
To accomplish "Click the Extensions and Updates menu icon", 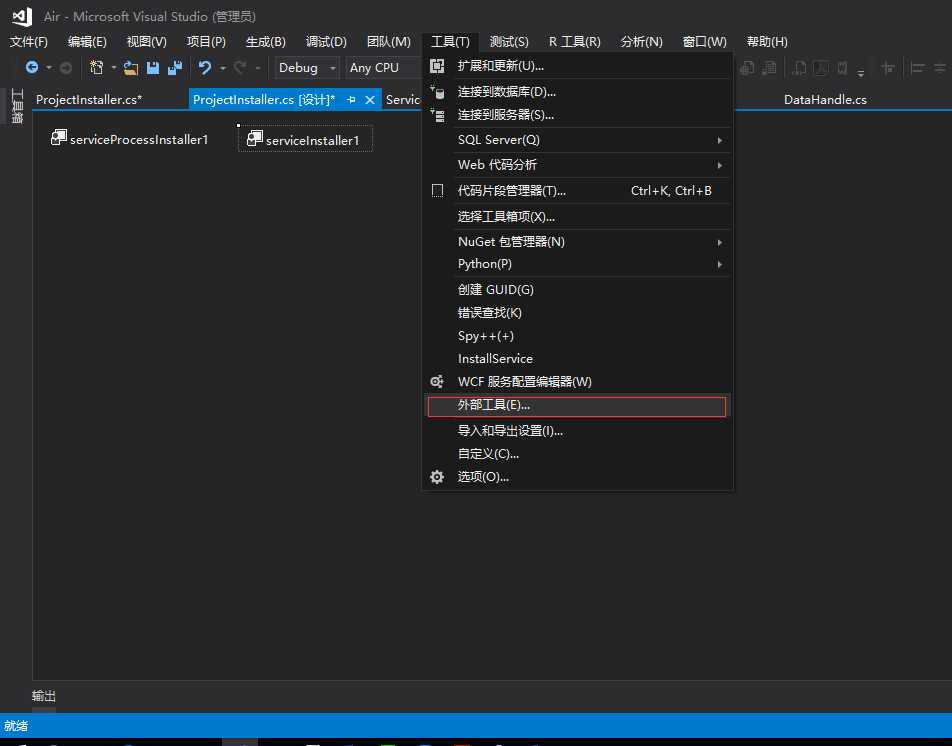I will coord(437,66).
